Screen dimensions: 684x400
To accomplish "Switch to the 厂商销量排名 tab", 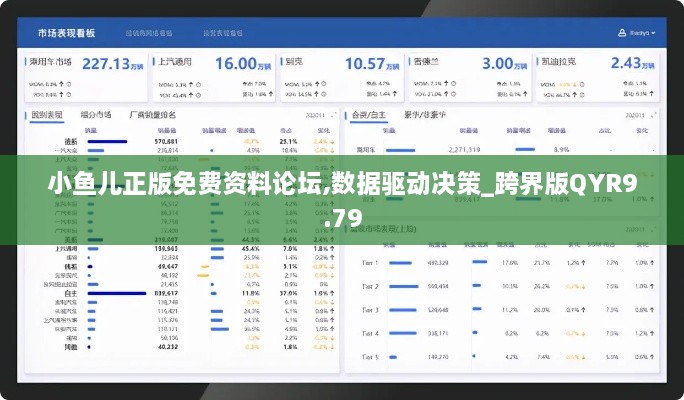I will click(153, 115).
